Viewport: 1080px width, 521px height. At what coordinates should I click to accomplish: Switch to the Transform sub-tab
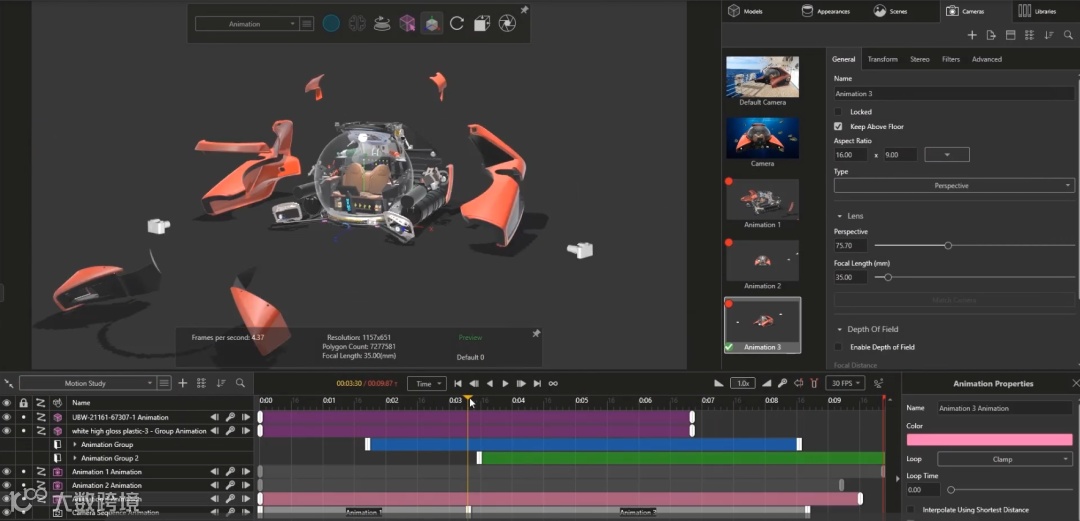882,59
